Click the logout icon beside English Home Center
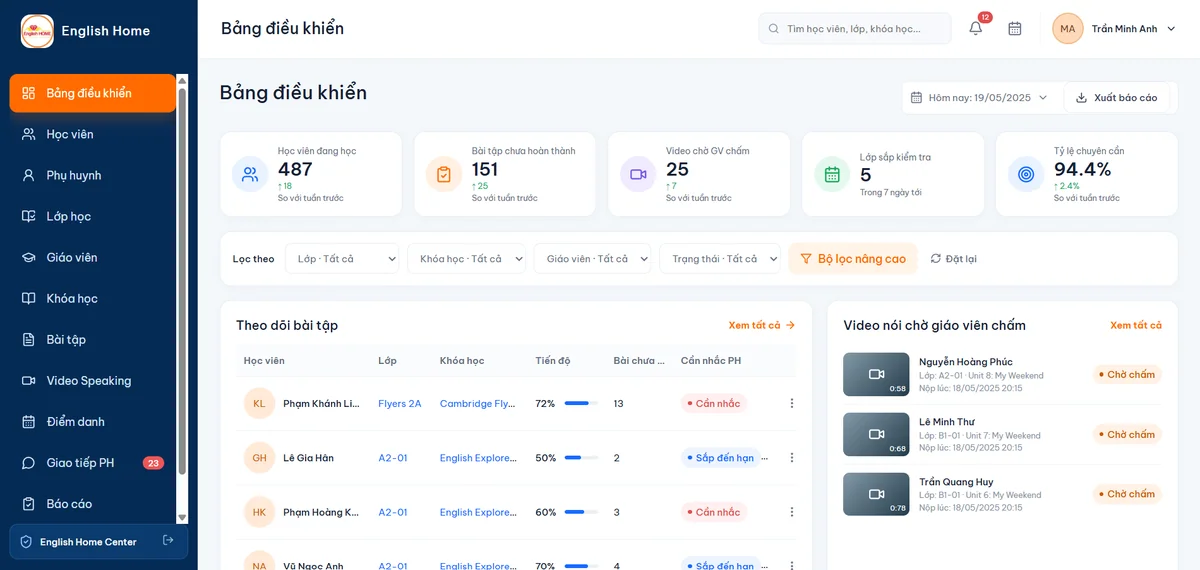 (x=168, y=541)
